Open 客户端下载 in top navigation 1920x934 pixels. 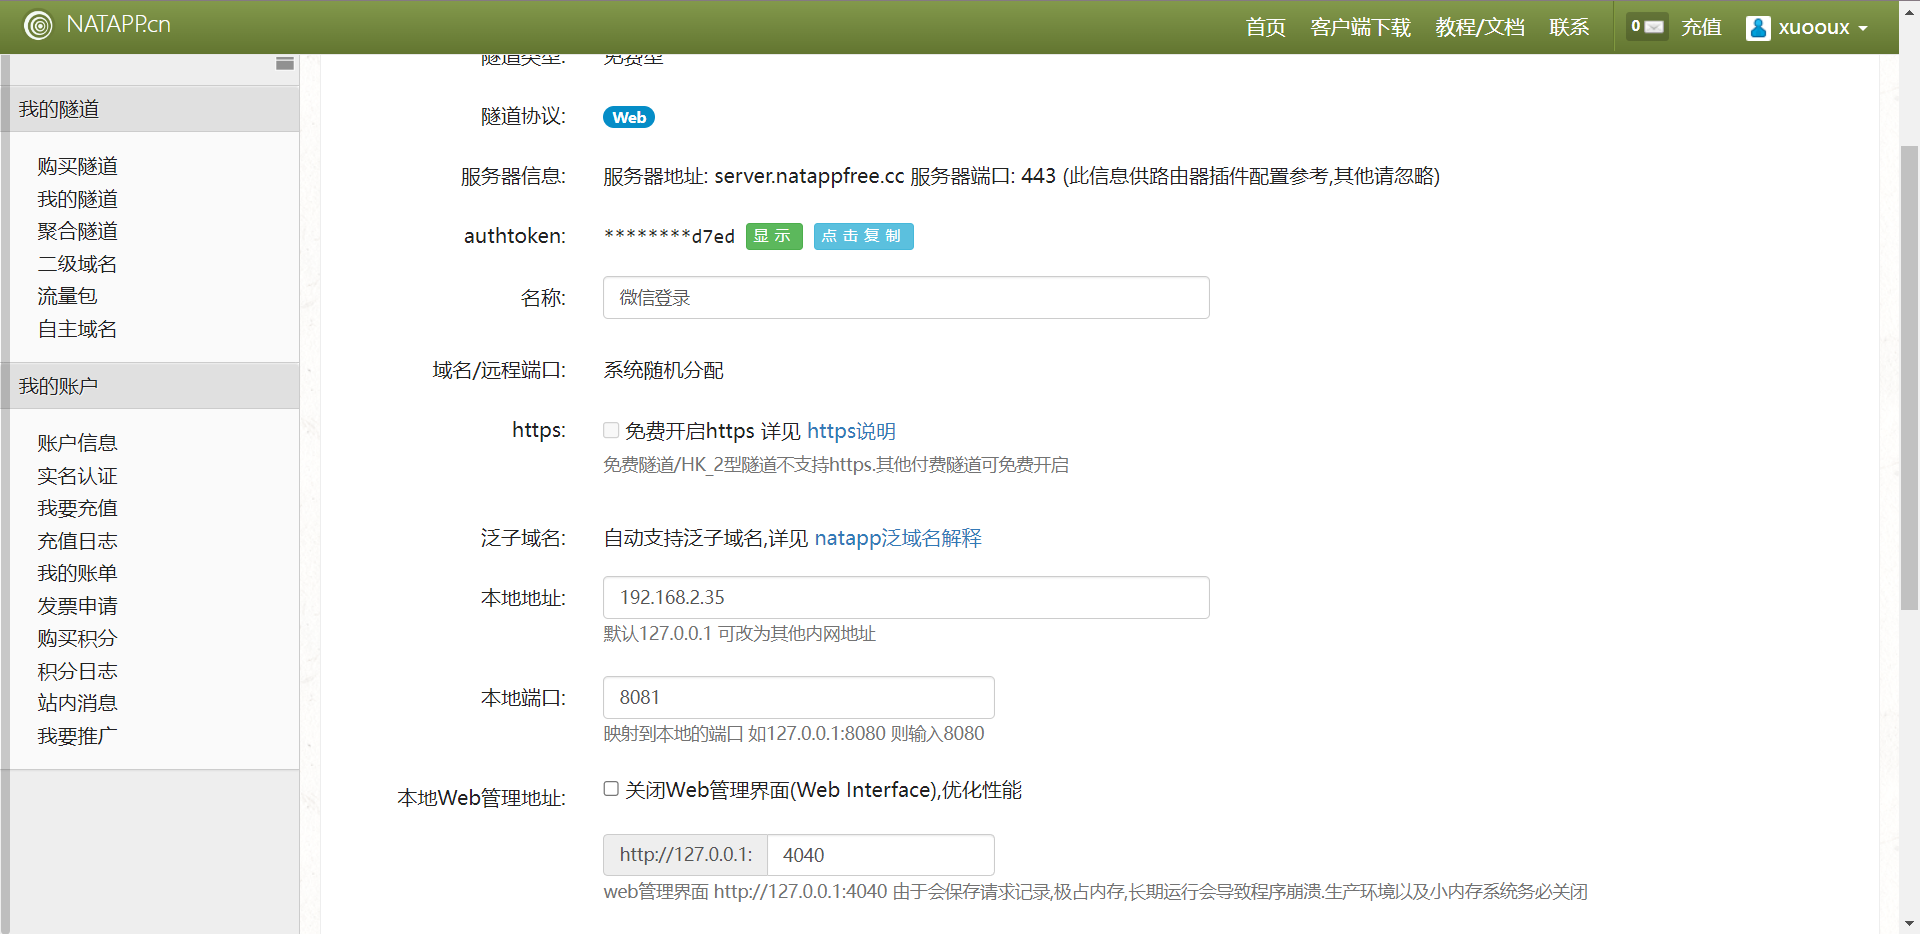tap(1360, 27)
